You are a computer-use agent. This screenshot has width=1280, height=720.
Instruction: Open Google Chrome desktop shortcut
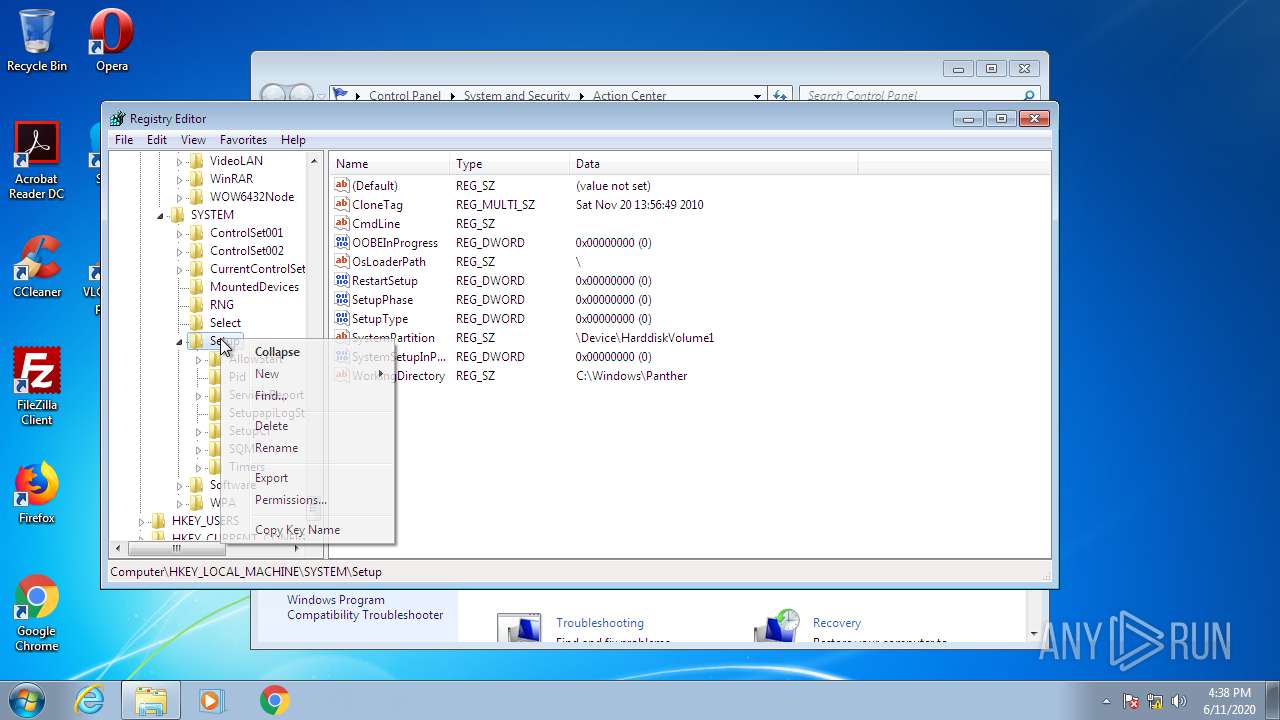37,613
